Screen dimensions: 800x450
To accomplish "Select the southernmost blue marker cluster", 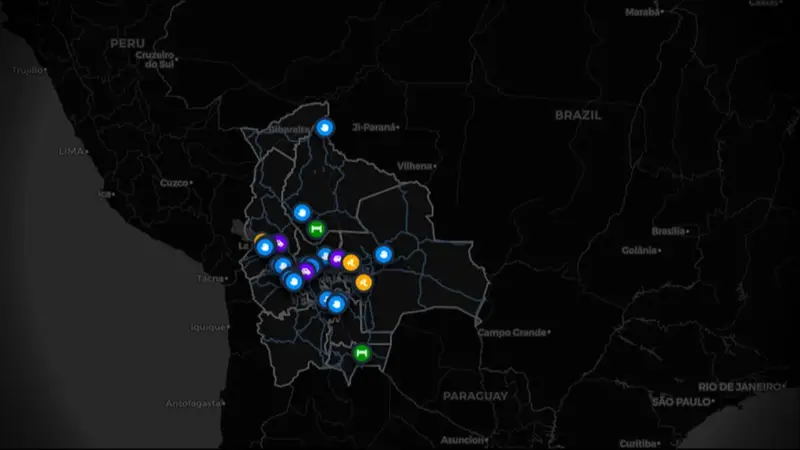I will 336,303.
